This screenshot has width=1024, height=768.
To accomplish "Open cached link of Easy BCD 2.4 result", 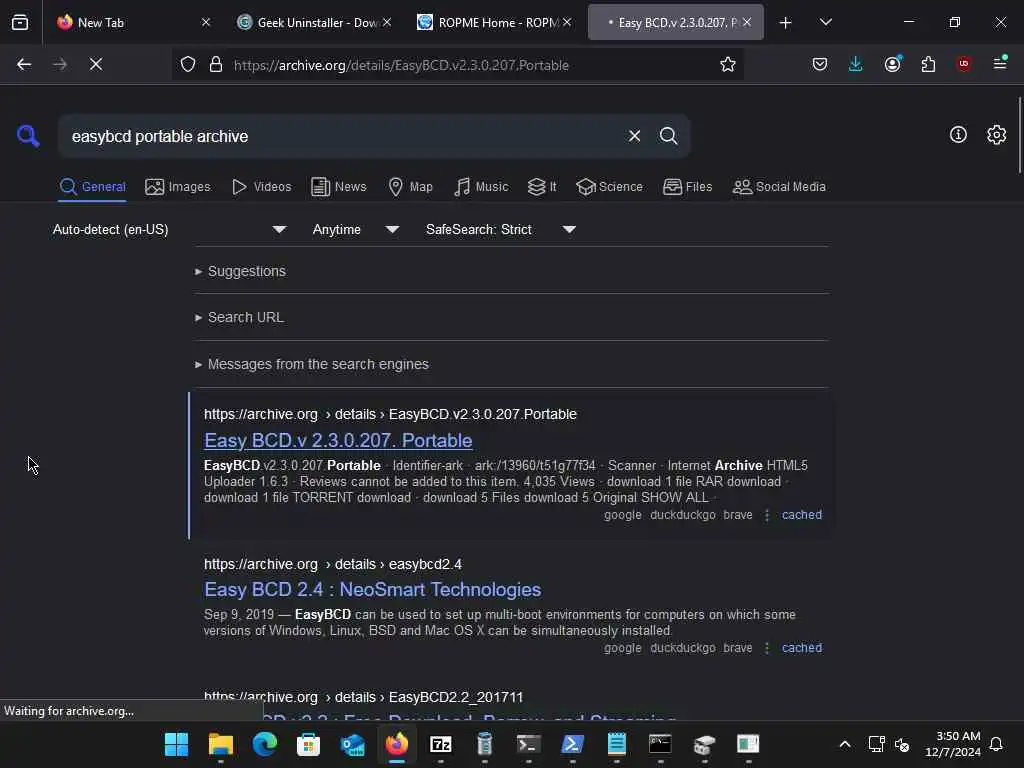I will pyautogui.click(x=801, y=648).
